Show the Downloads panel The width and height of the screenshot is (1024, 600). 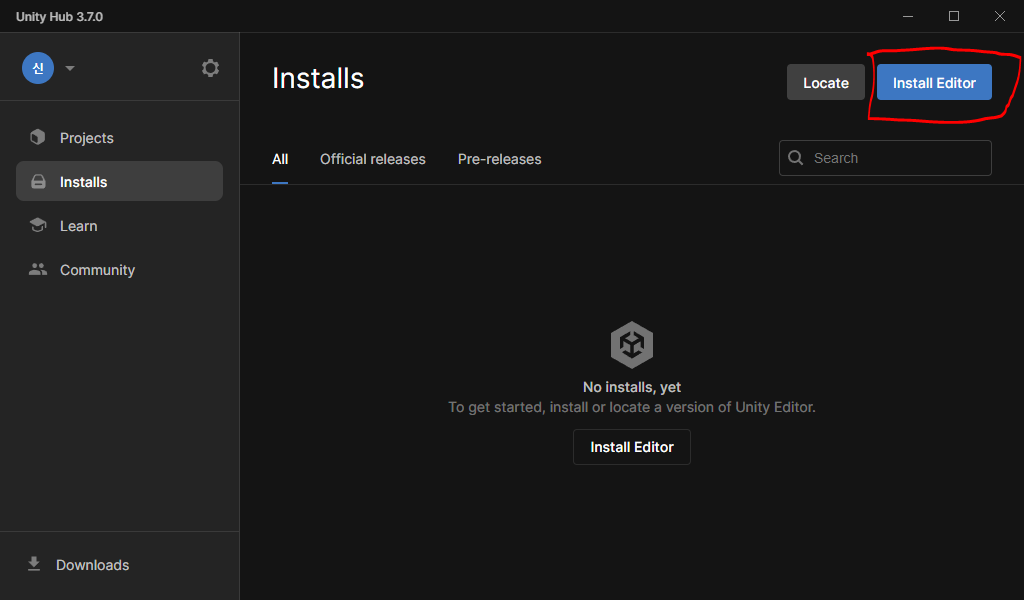(92, 565)
